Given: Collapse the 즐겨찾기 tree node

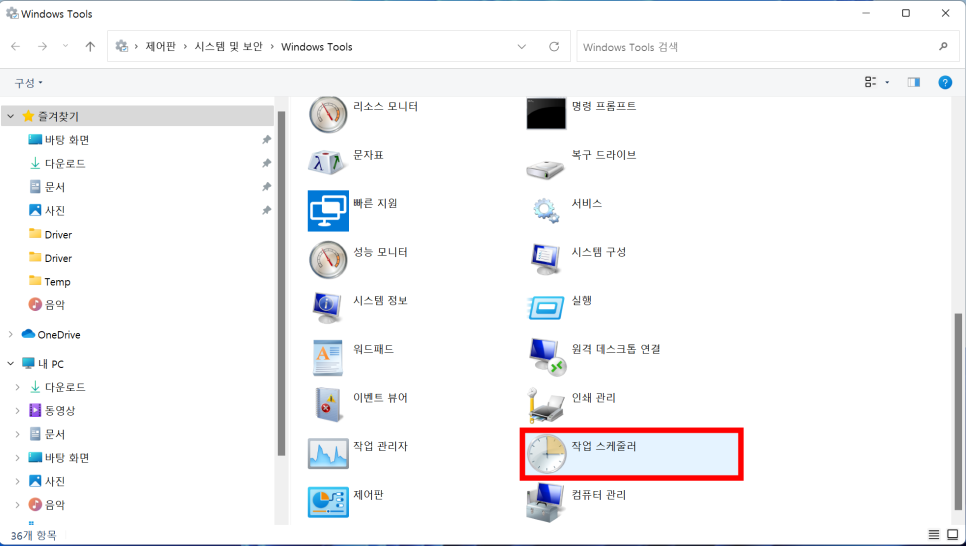Looking at the screenshot, I should [10, 116].
